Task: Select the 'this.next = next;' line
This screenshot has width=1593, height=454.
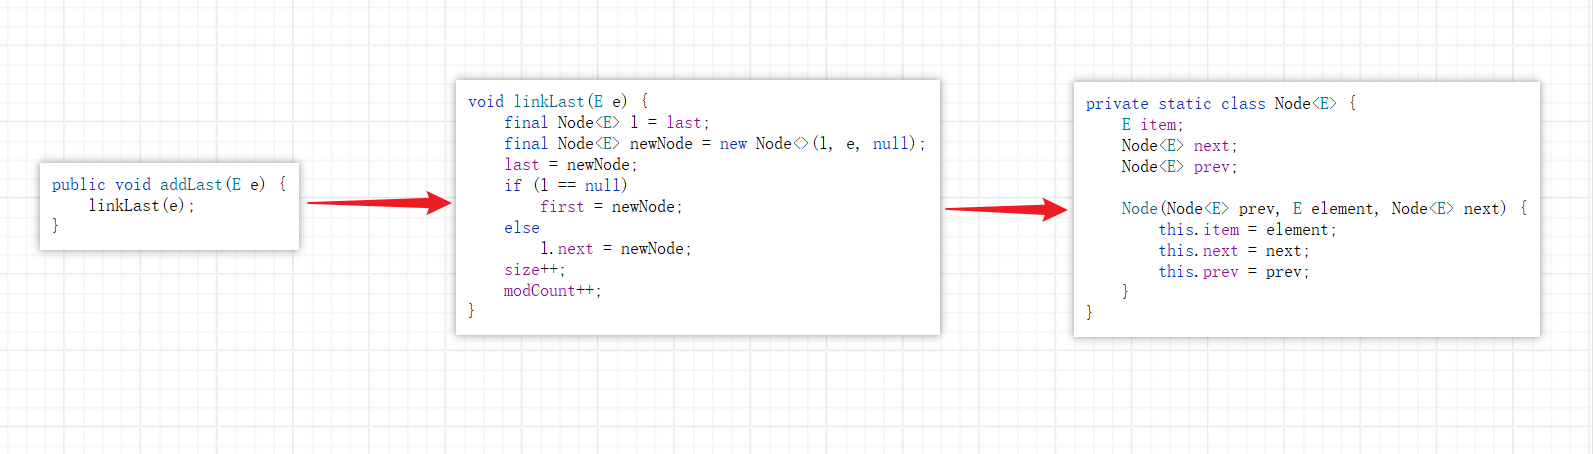Action: coord(1234,250)
